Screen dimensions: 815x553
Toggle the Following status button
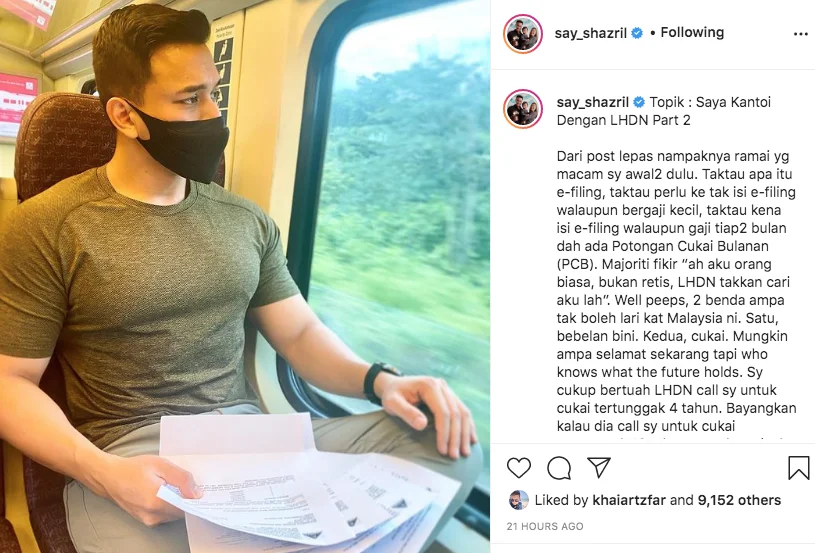(x=692, y=33)
